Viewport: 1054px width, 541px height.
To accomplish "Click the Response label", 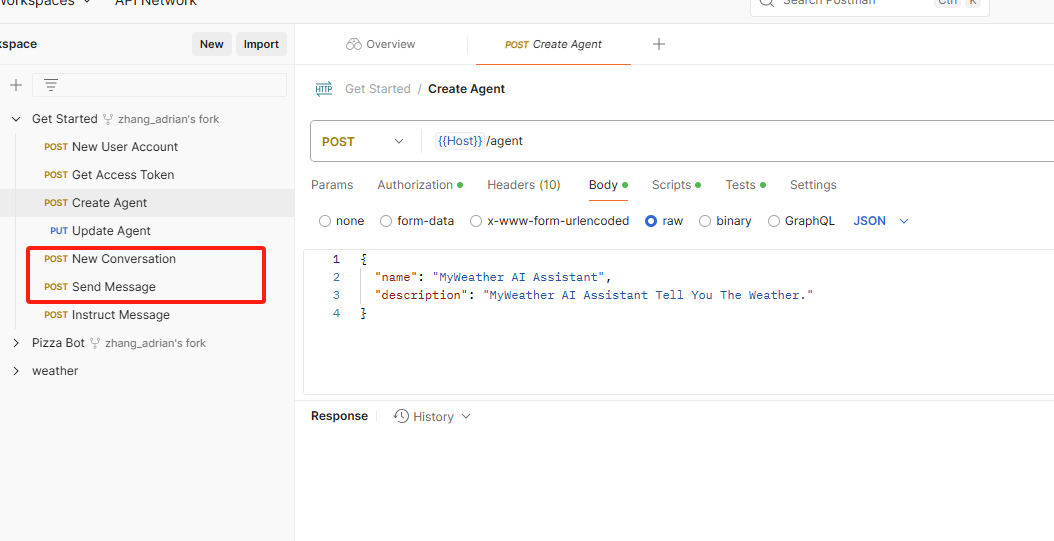I will (339, 416).
